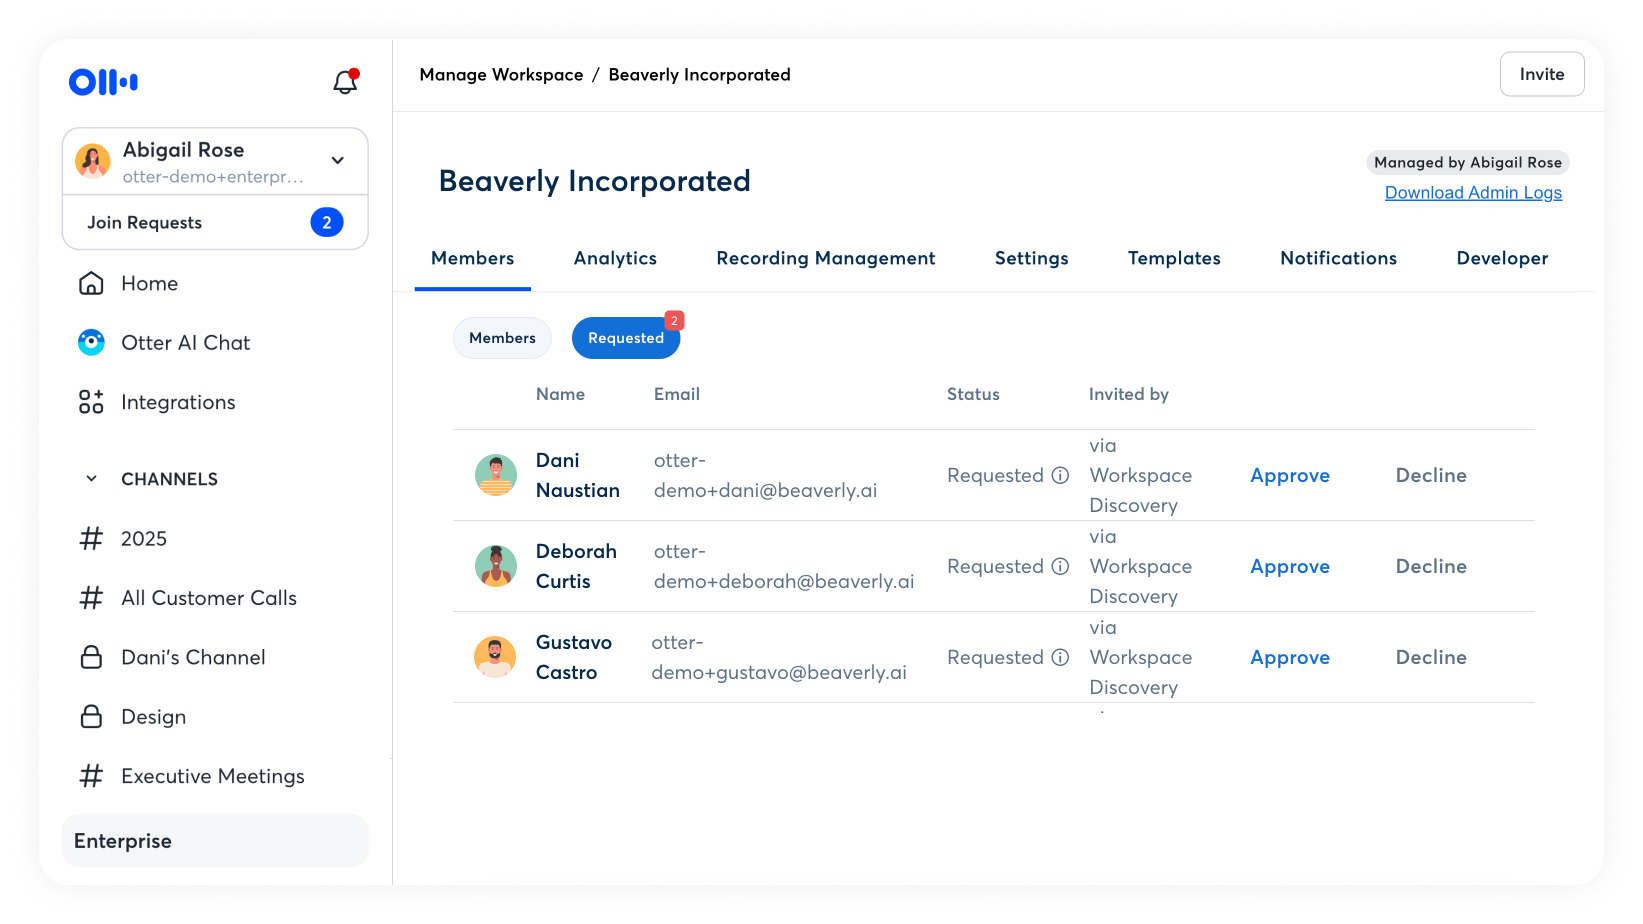
Task: Decline Deborah Curtis's request
Action: pos(1430,567)
